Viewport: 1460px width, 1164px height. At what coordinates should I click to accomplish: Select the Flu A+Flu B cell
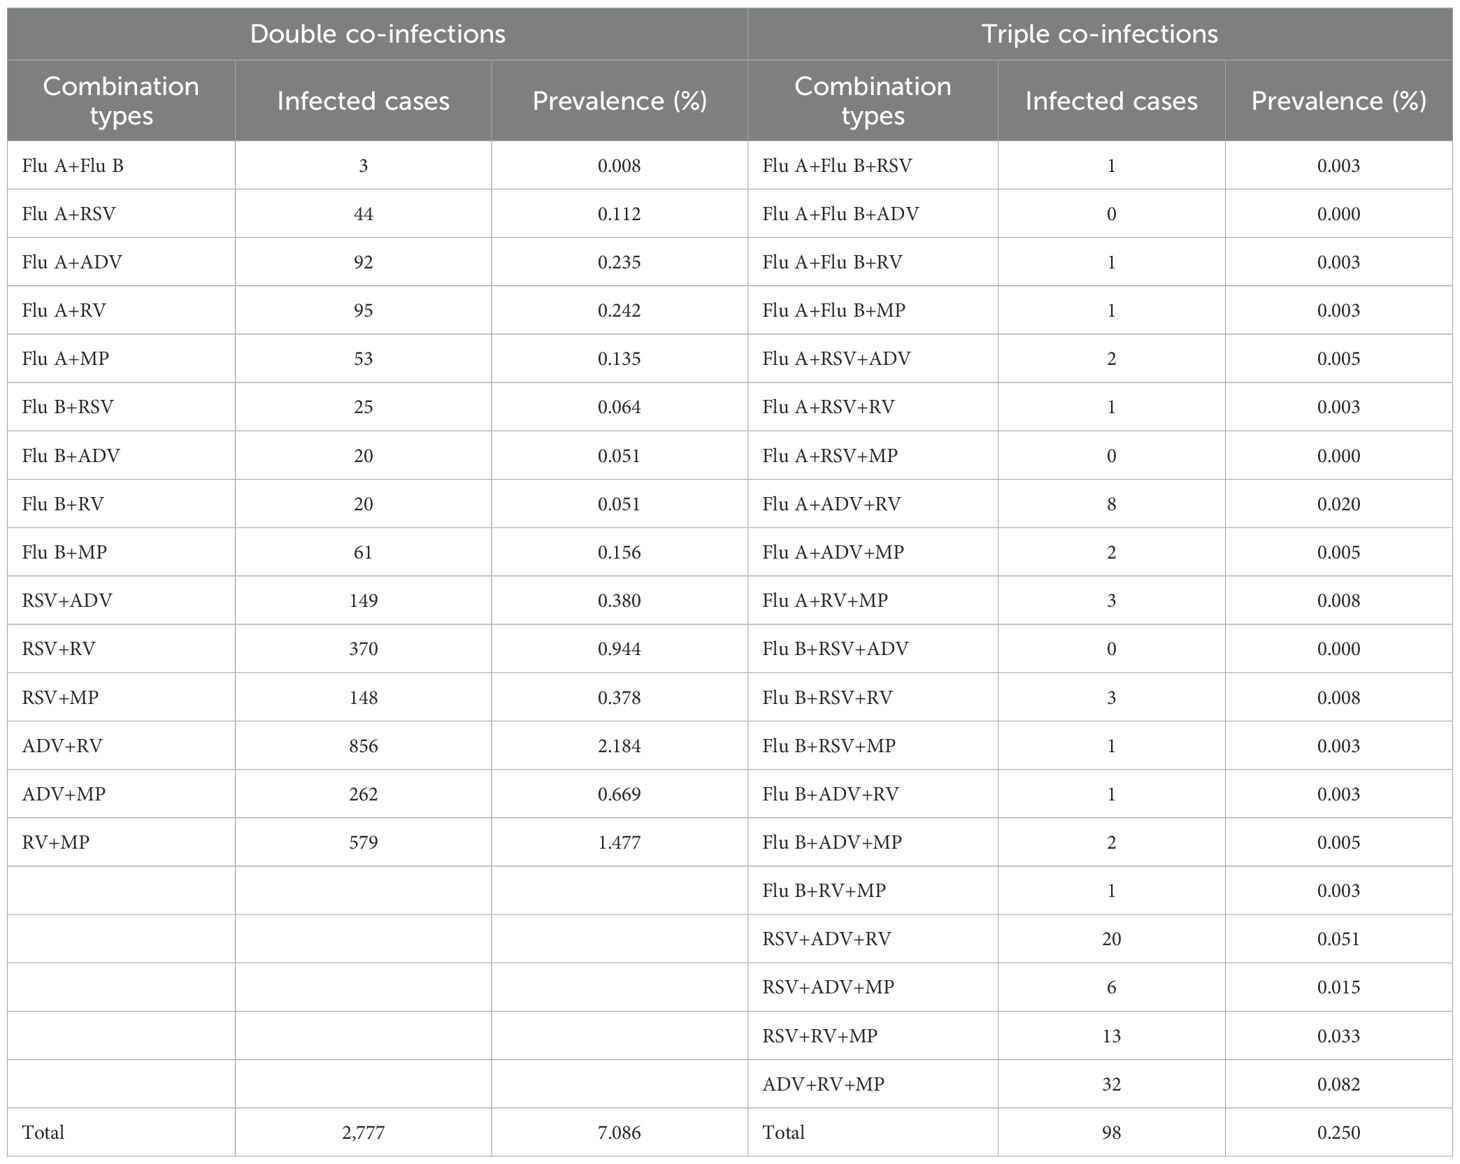[x=73, y=166]
